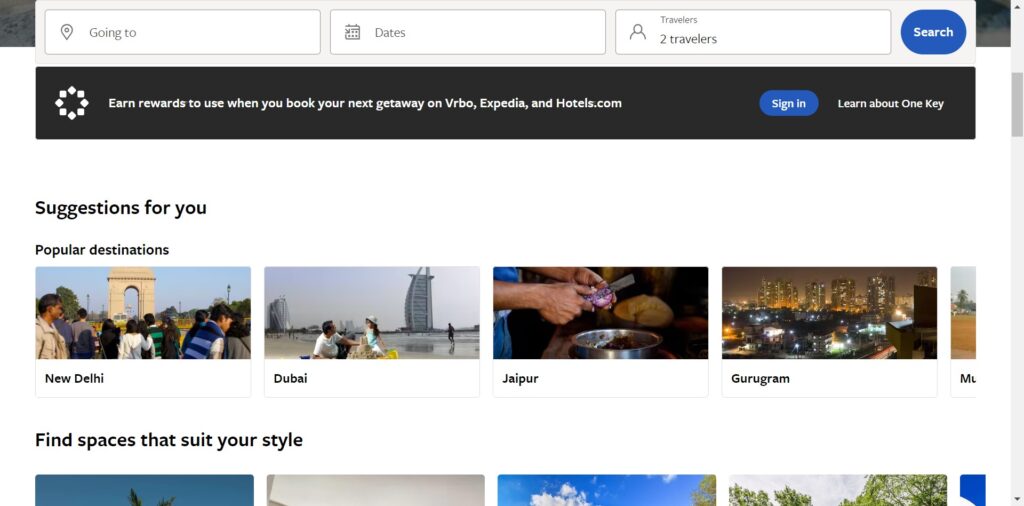Open the Learn about One Key link
Viewport: 1024px width, 506px height.
[x=890, y=103]
